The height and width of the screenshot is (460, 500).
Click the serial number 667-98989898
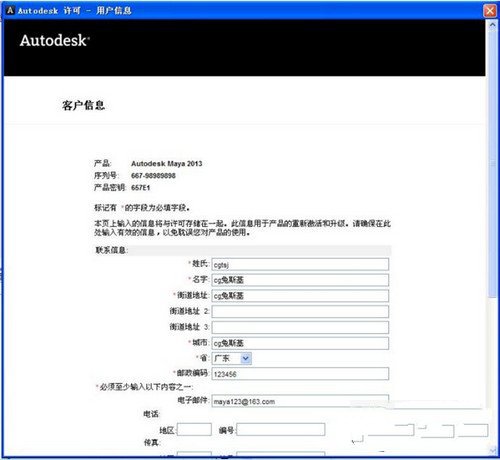(x=153, y=176)
